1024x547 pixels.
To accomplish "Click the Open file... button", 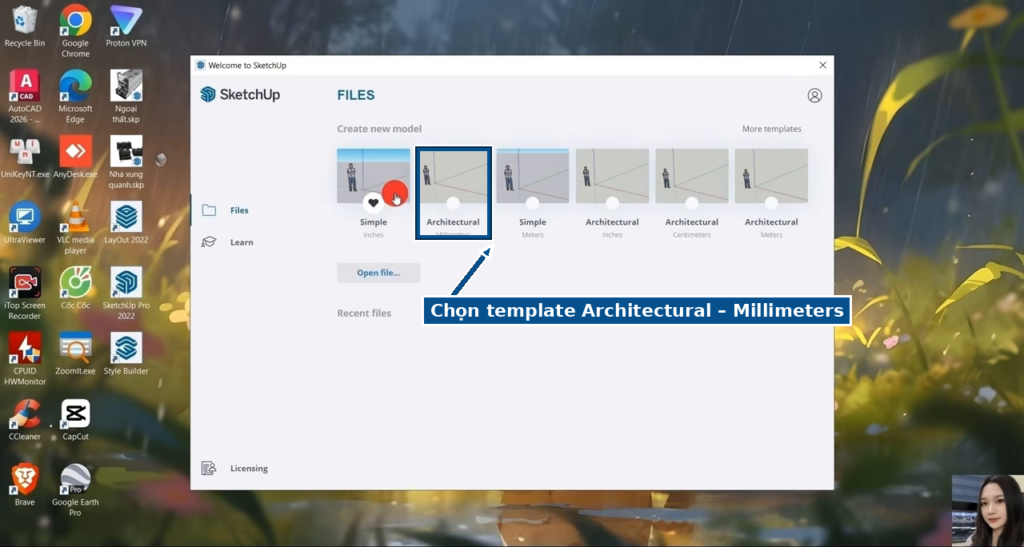I will pyautogui.click(x=378, y=273).
